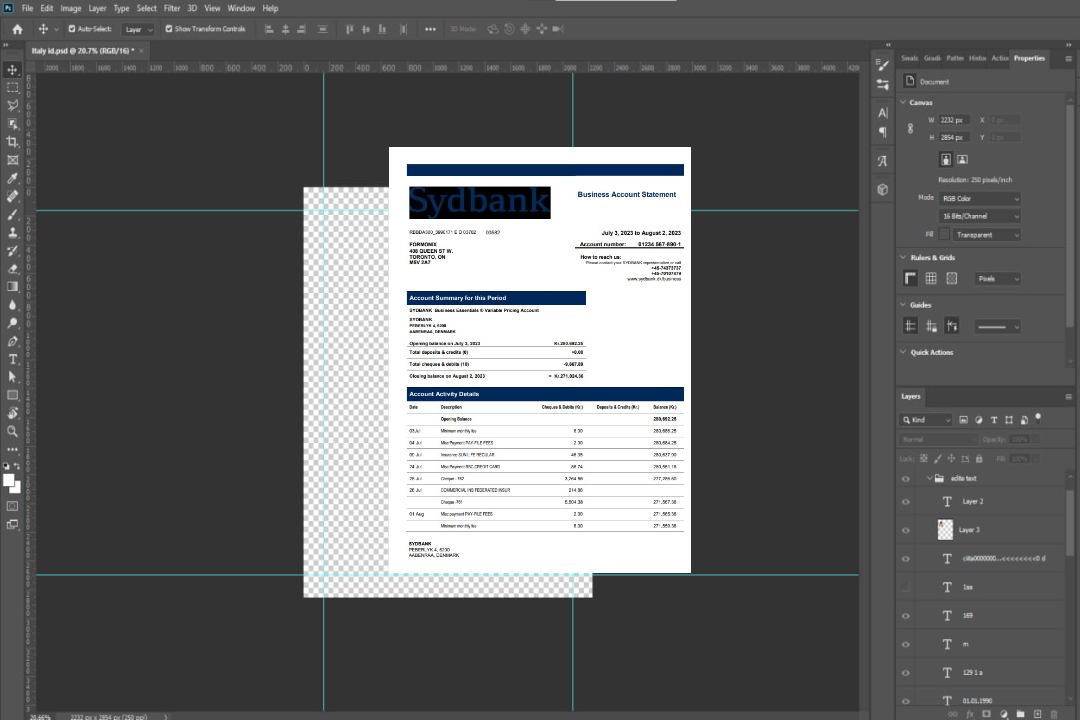
Task: Open the 3D panel icon
Action: point(883,189)
